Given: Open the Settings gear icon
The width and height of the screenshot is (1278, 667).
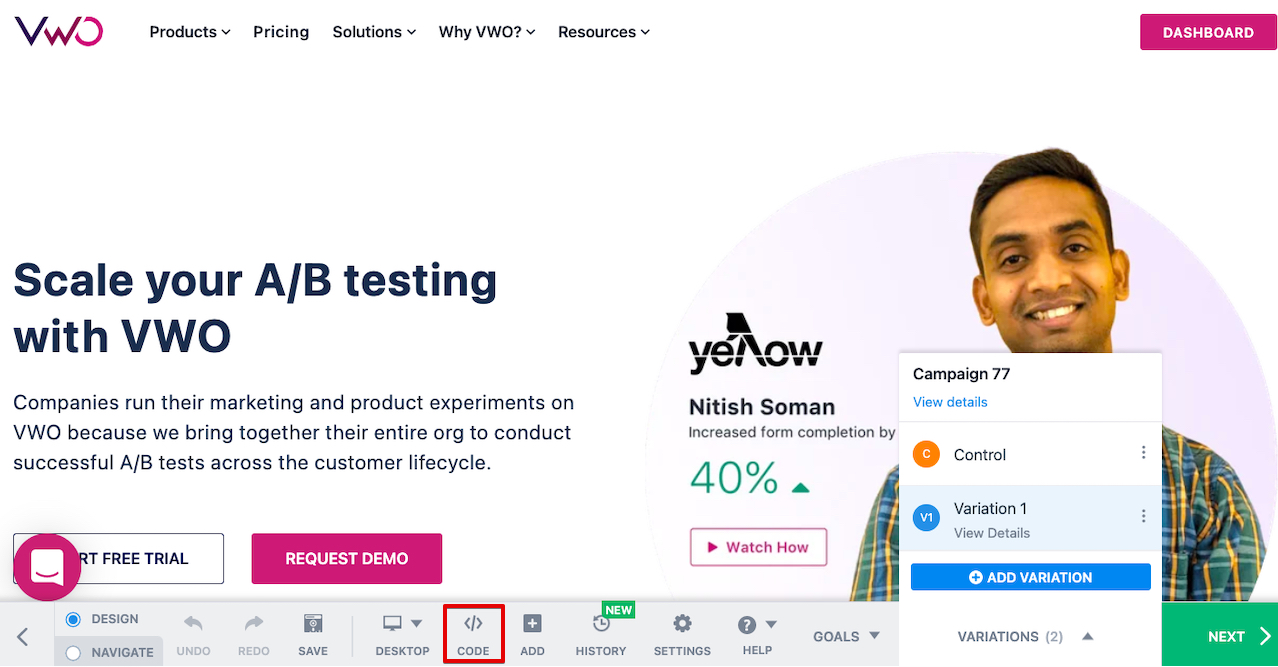Looking at the screenshot, I should tap(682, 624).
